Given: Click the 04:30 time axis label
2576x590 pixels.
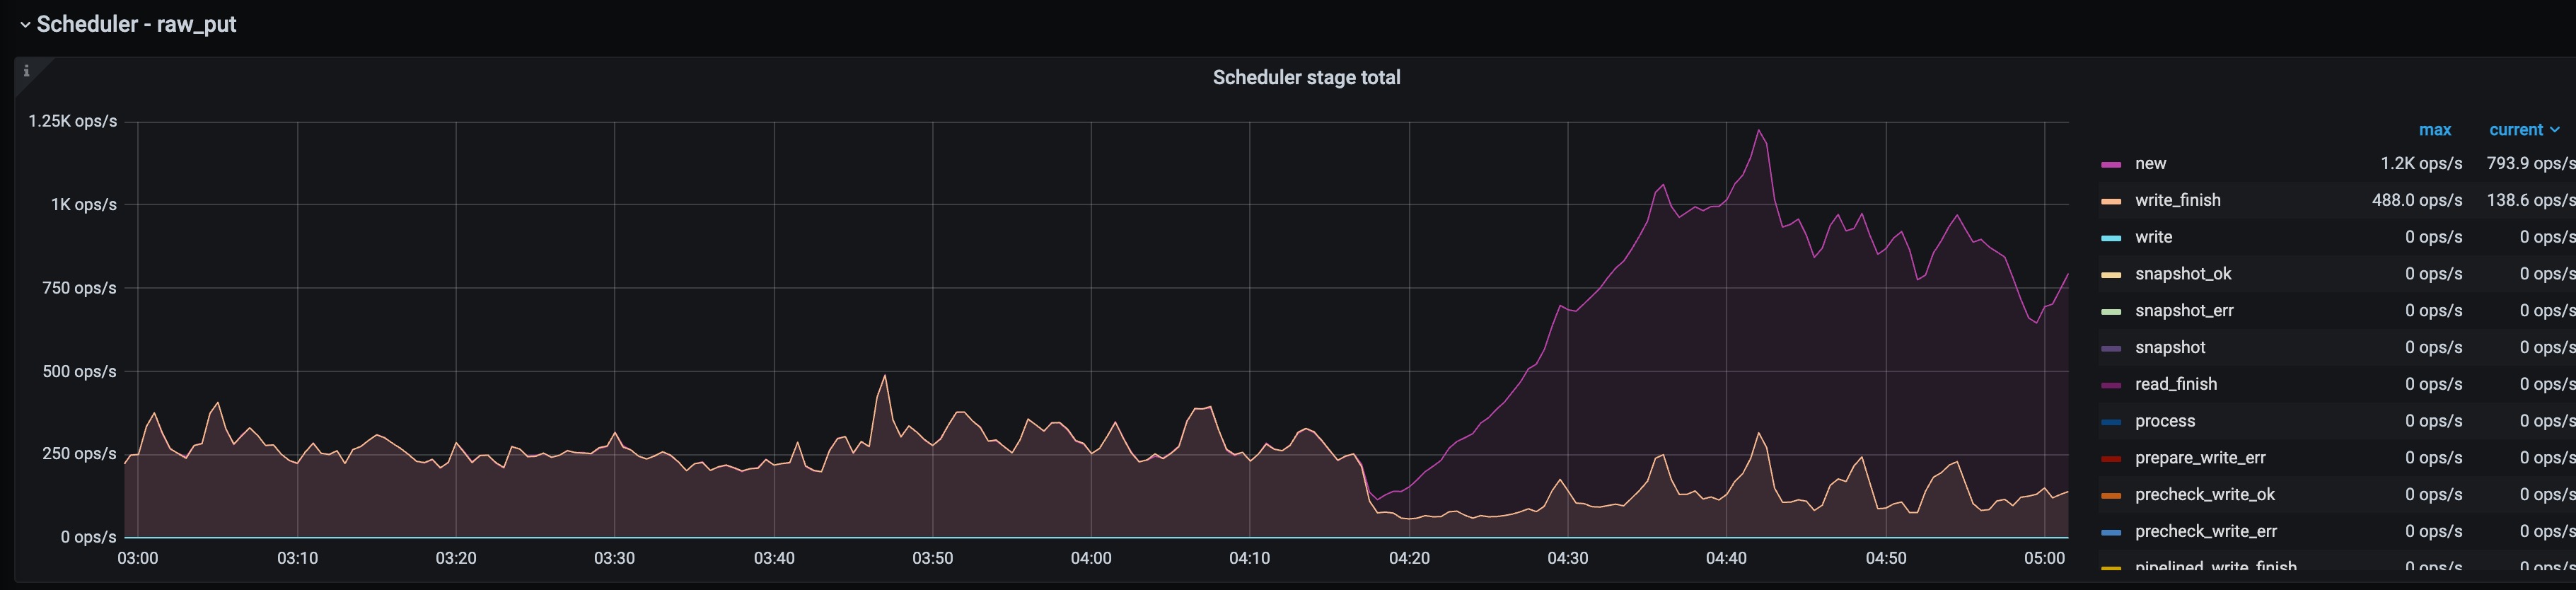Looking at the screenshot, I should [x=1567, y=558].
